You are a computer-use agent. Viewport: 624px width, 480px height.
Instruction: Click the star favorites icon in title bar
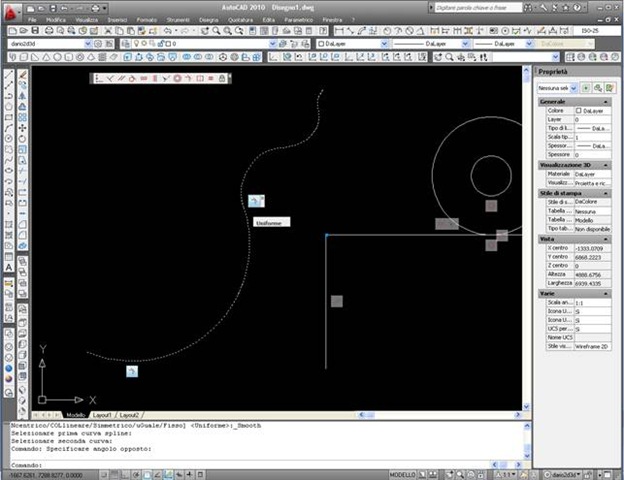[566, 8]
